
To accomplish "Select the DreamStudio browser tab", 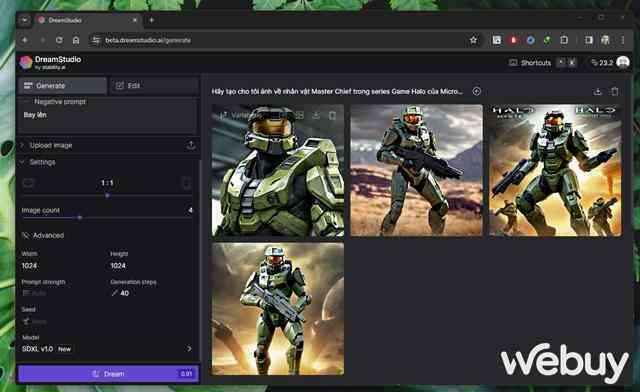I will click(x=88, y=20).
